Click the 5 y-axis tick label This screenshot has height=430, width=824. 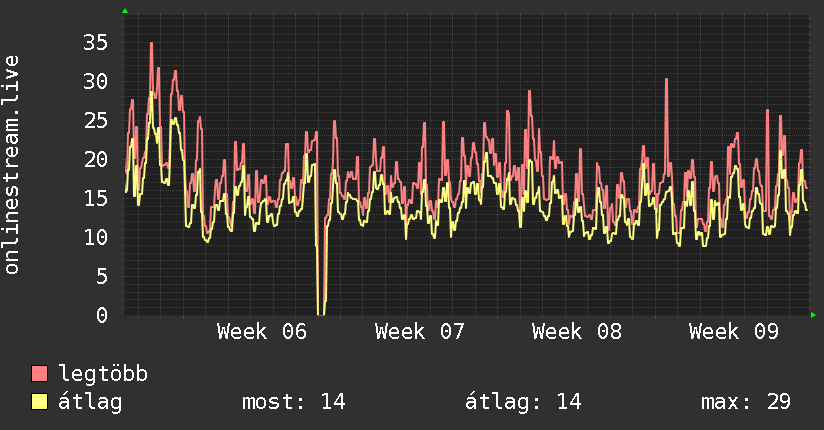pos(102,277)
